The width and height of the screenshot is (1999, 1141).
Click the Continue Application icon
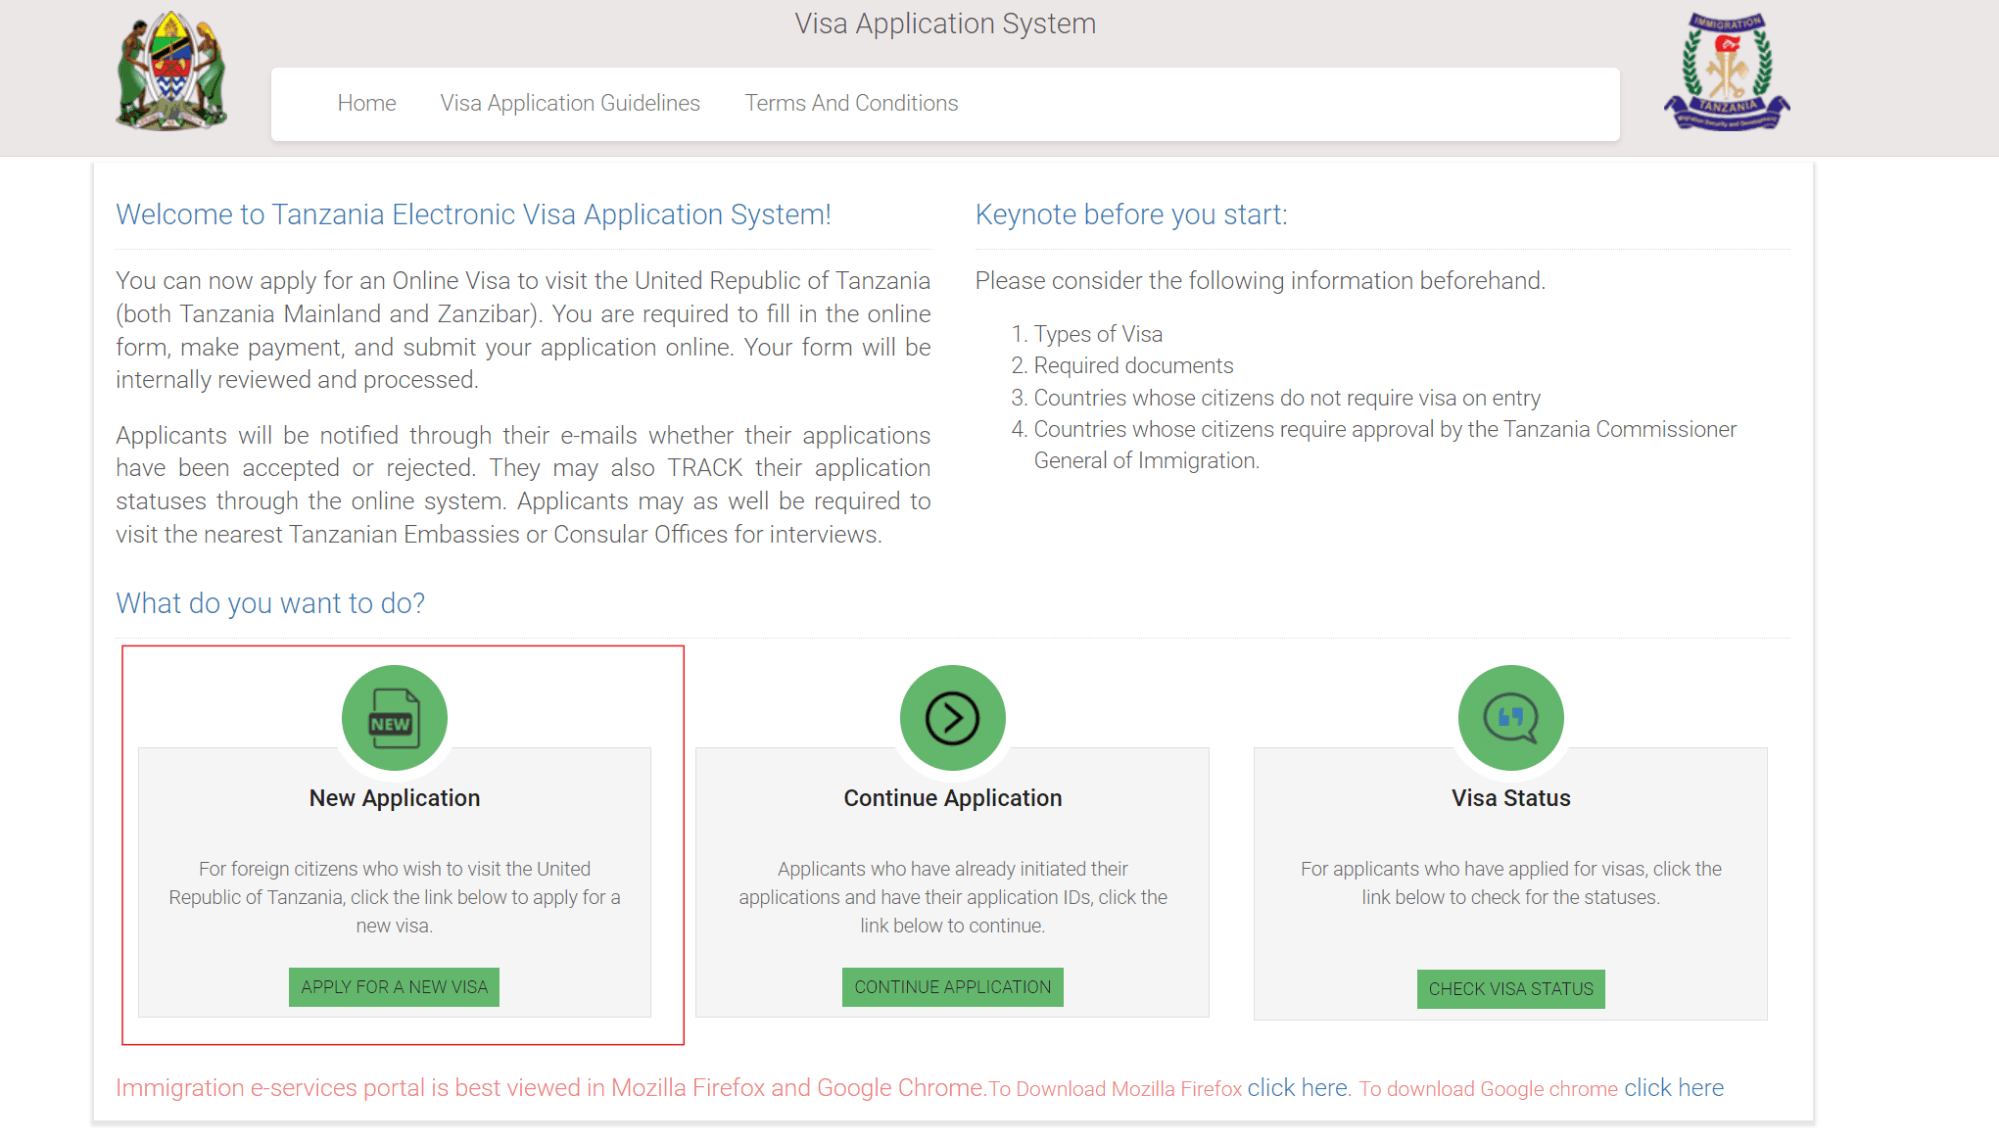[953, 718]
